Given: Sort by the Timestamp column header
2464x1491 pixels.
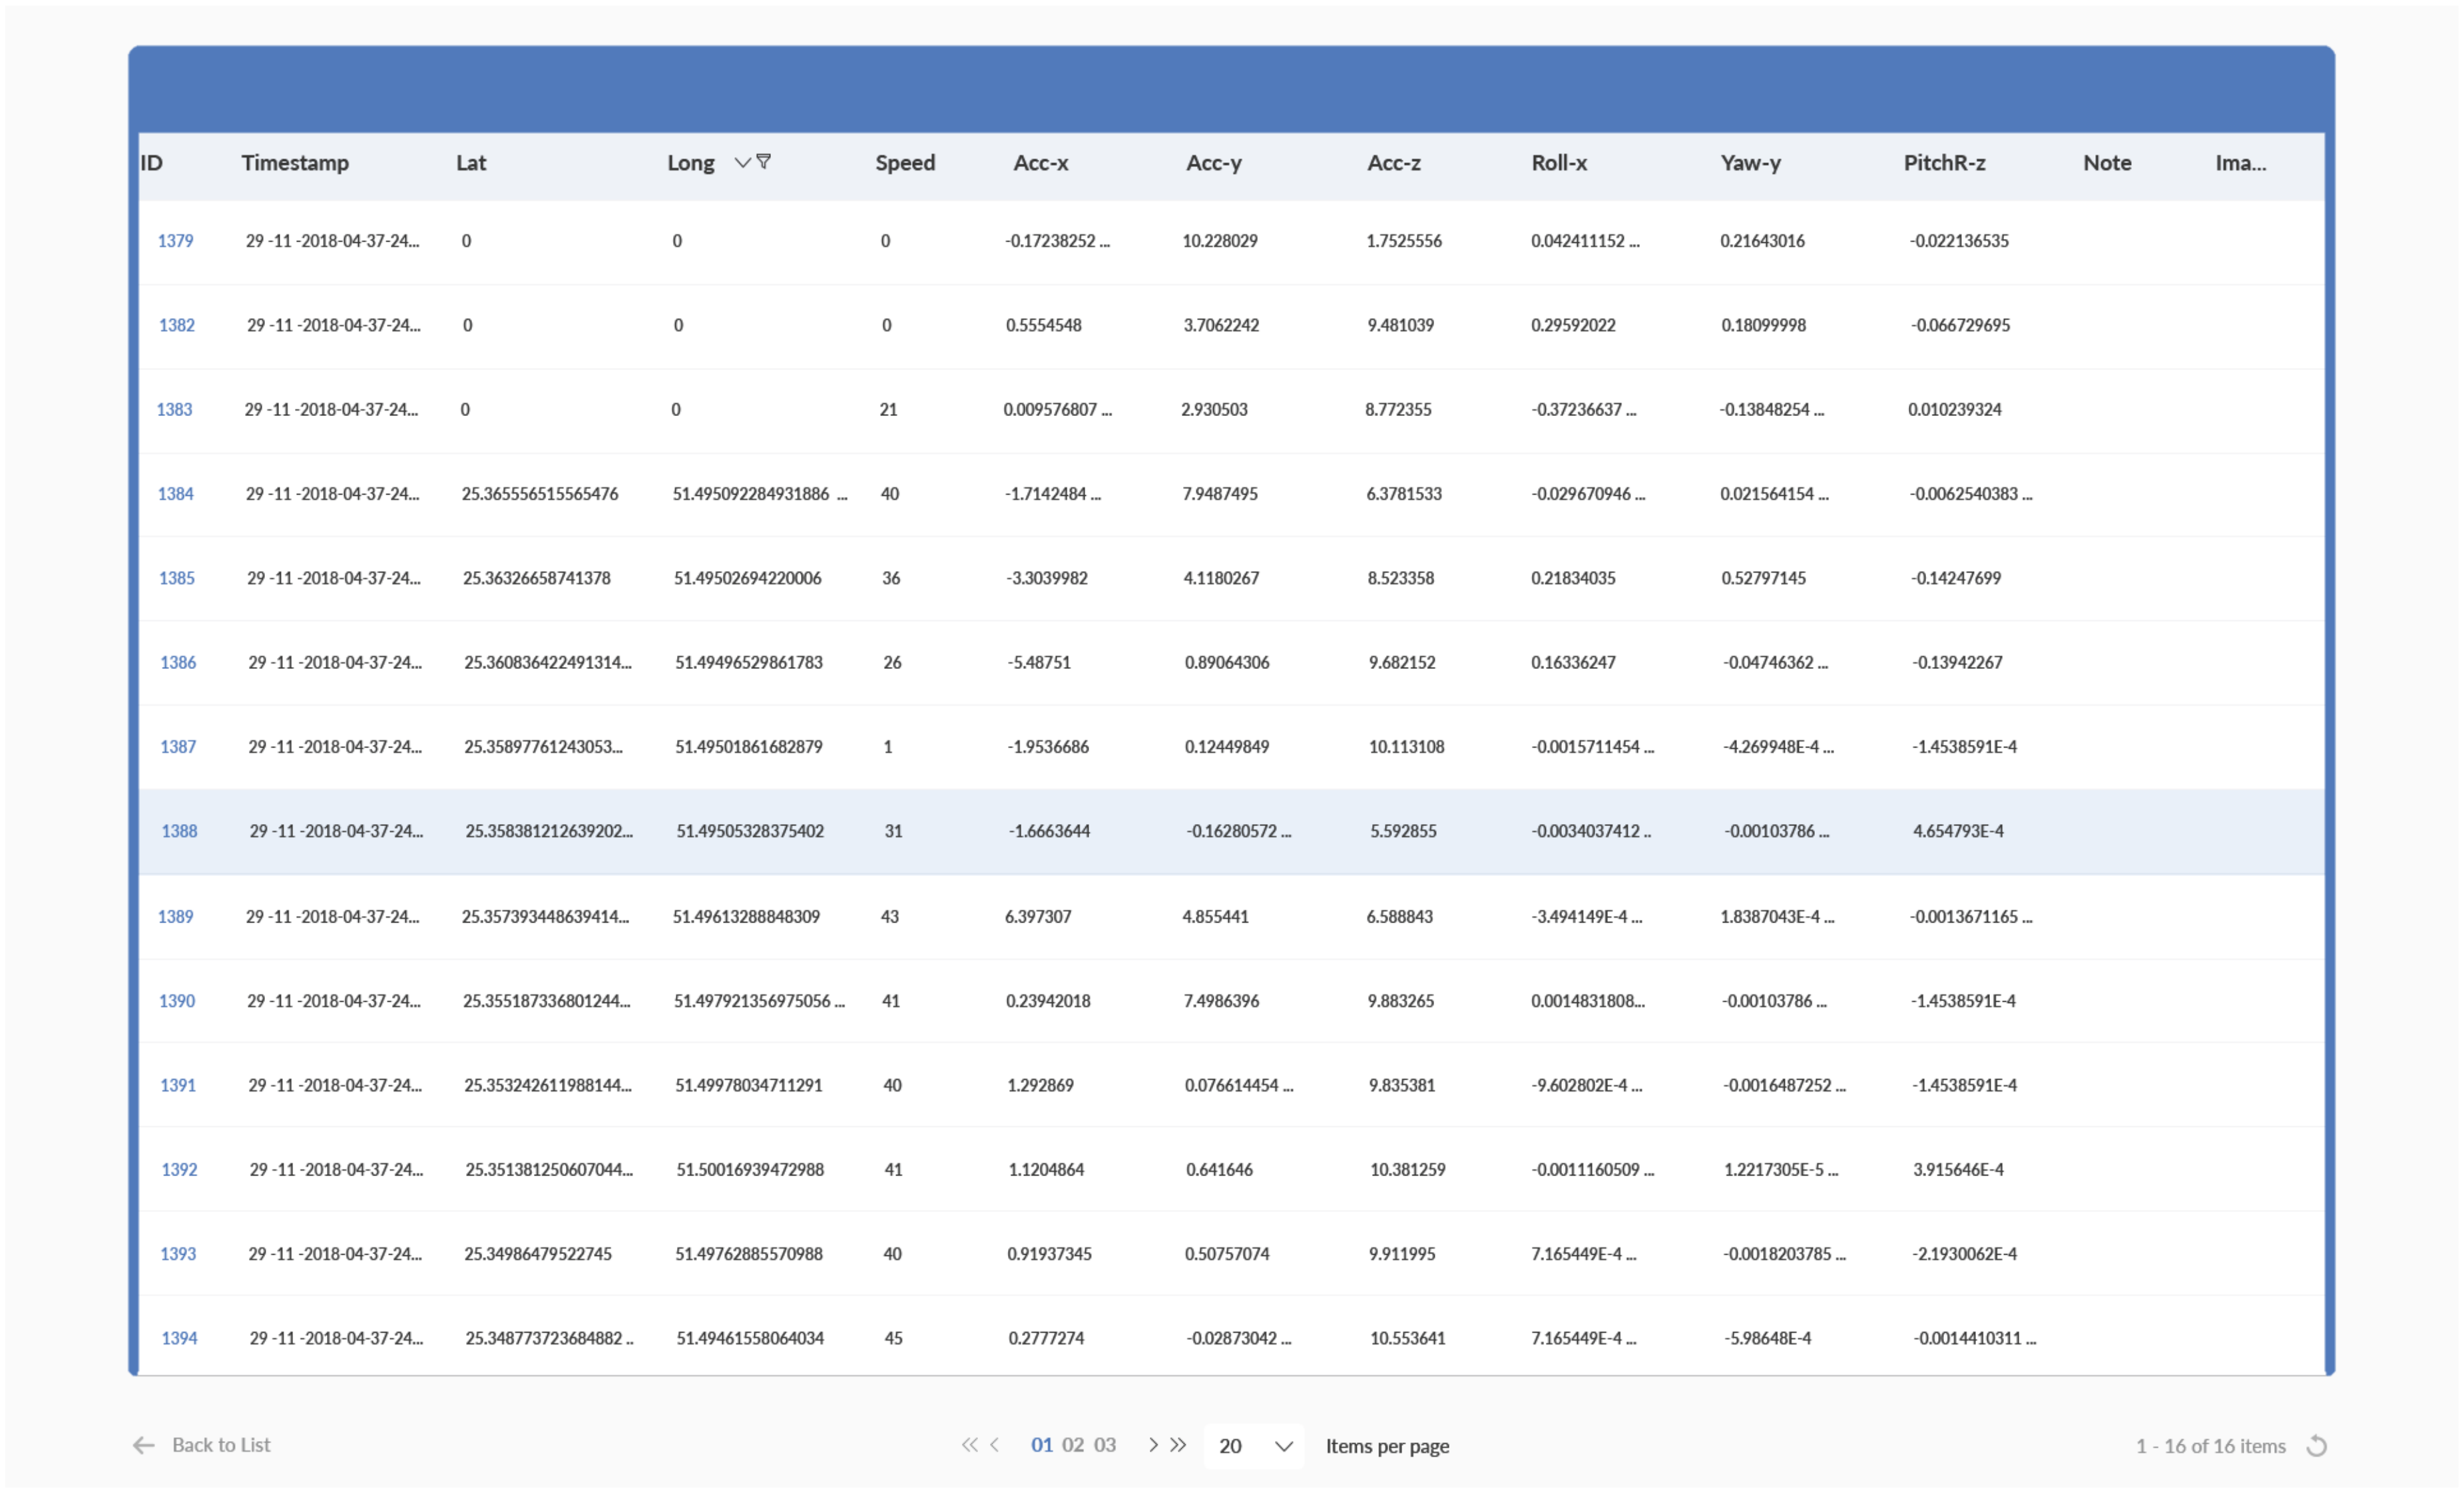Looking at the screenshot, I should click(x=295, y=163).
